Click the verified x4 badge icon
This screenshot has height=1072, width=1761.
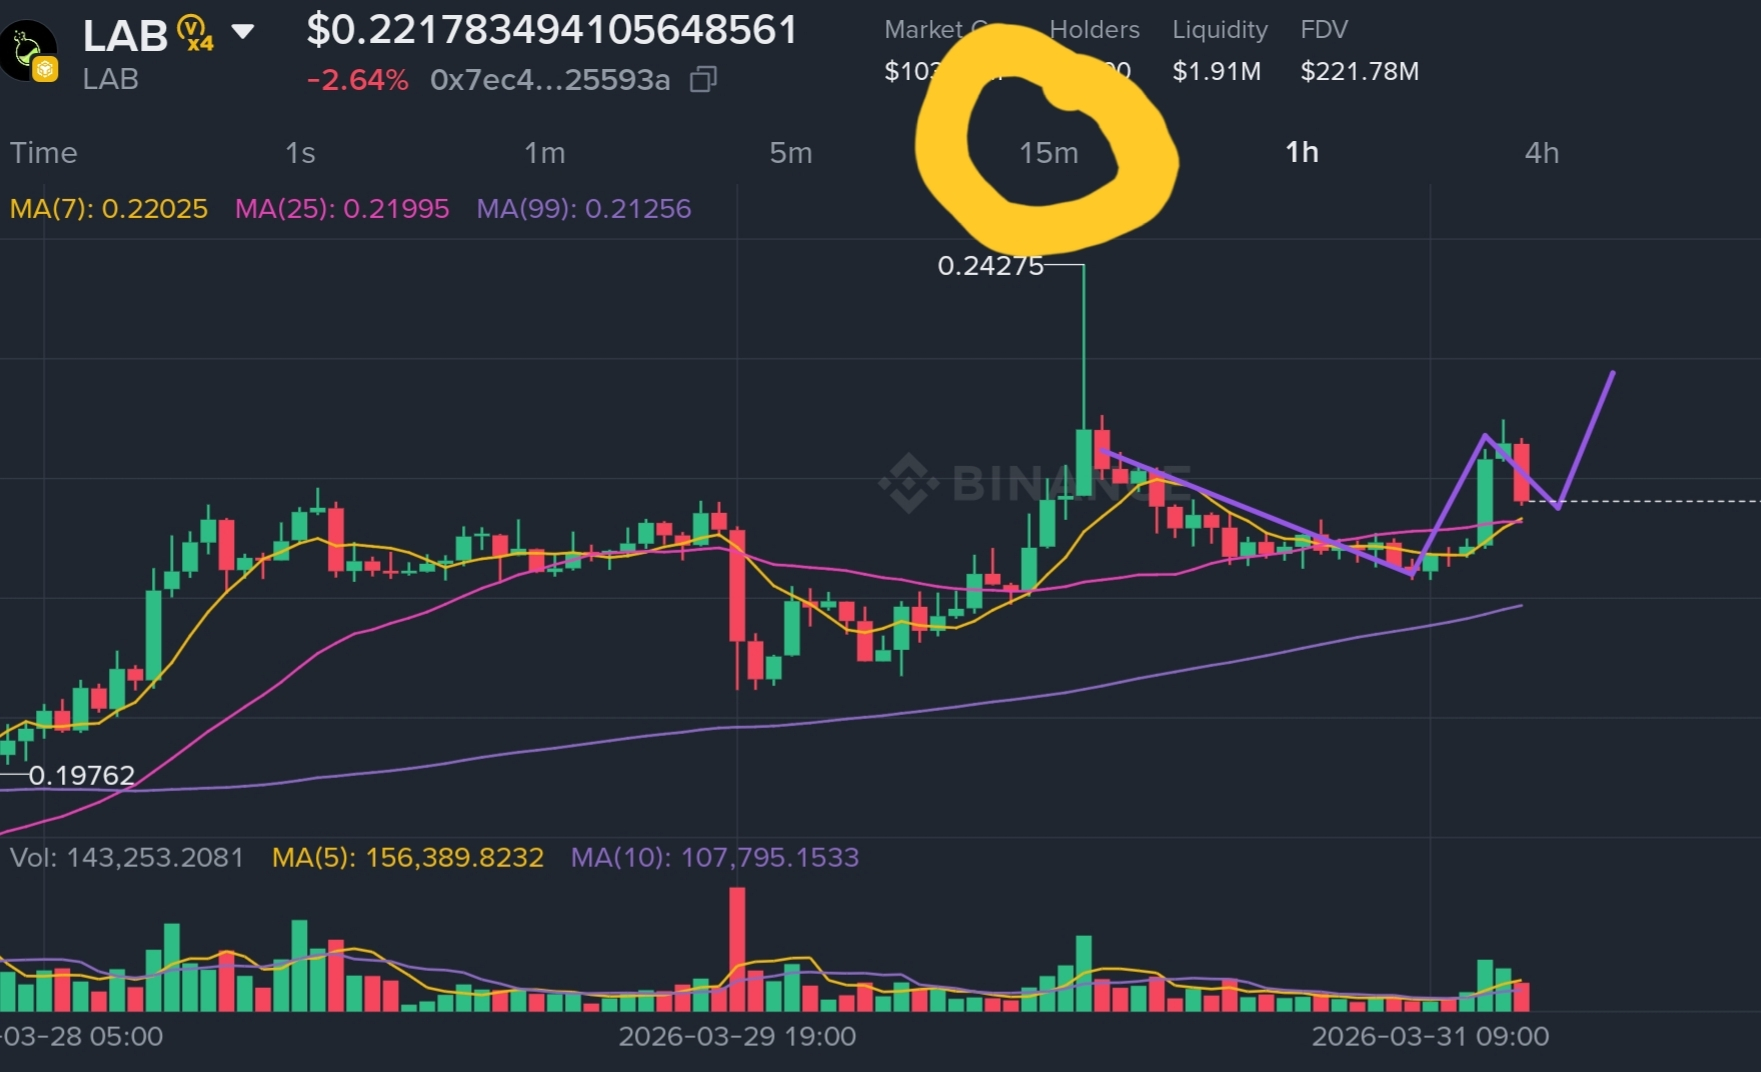tap(196, 33)
